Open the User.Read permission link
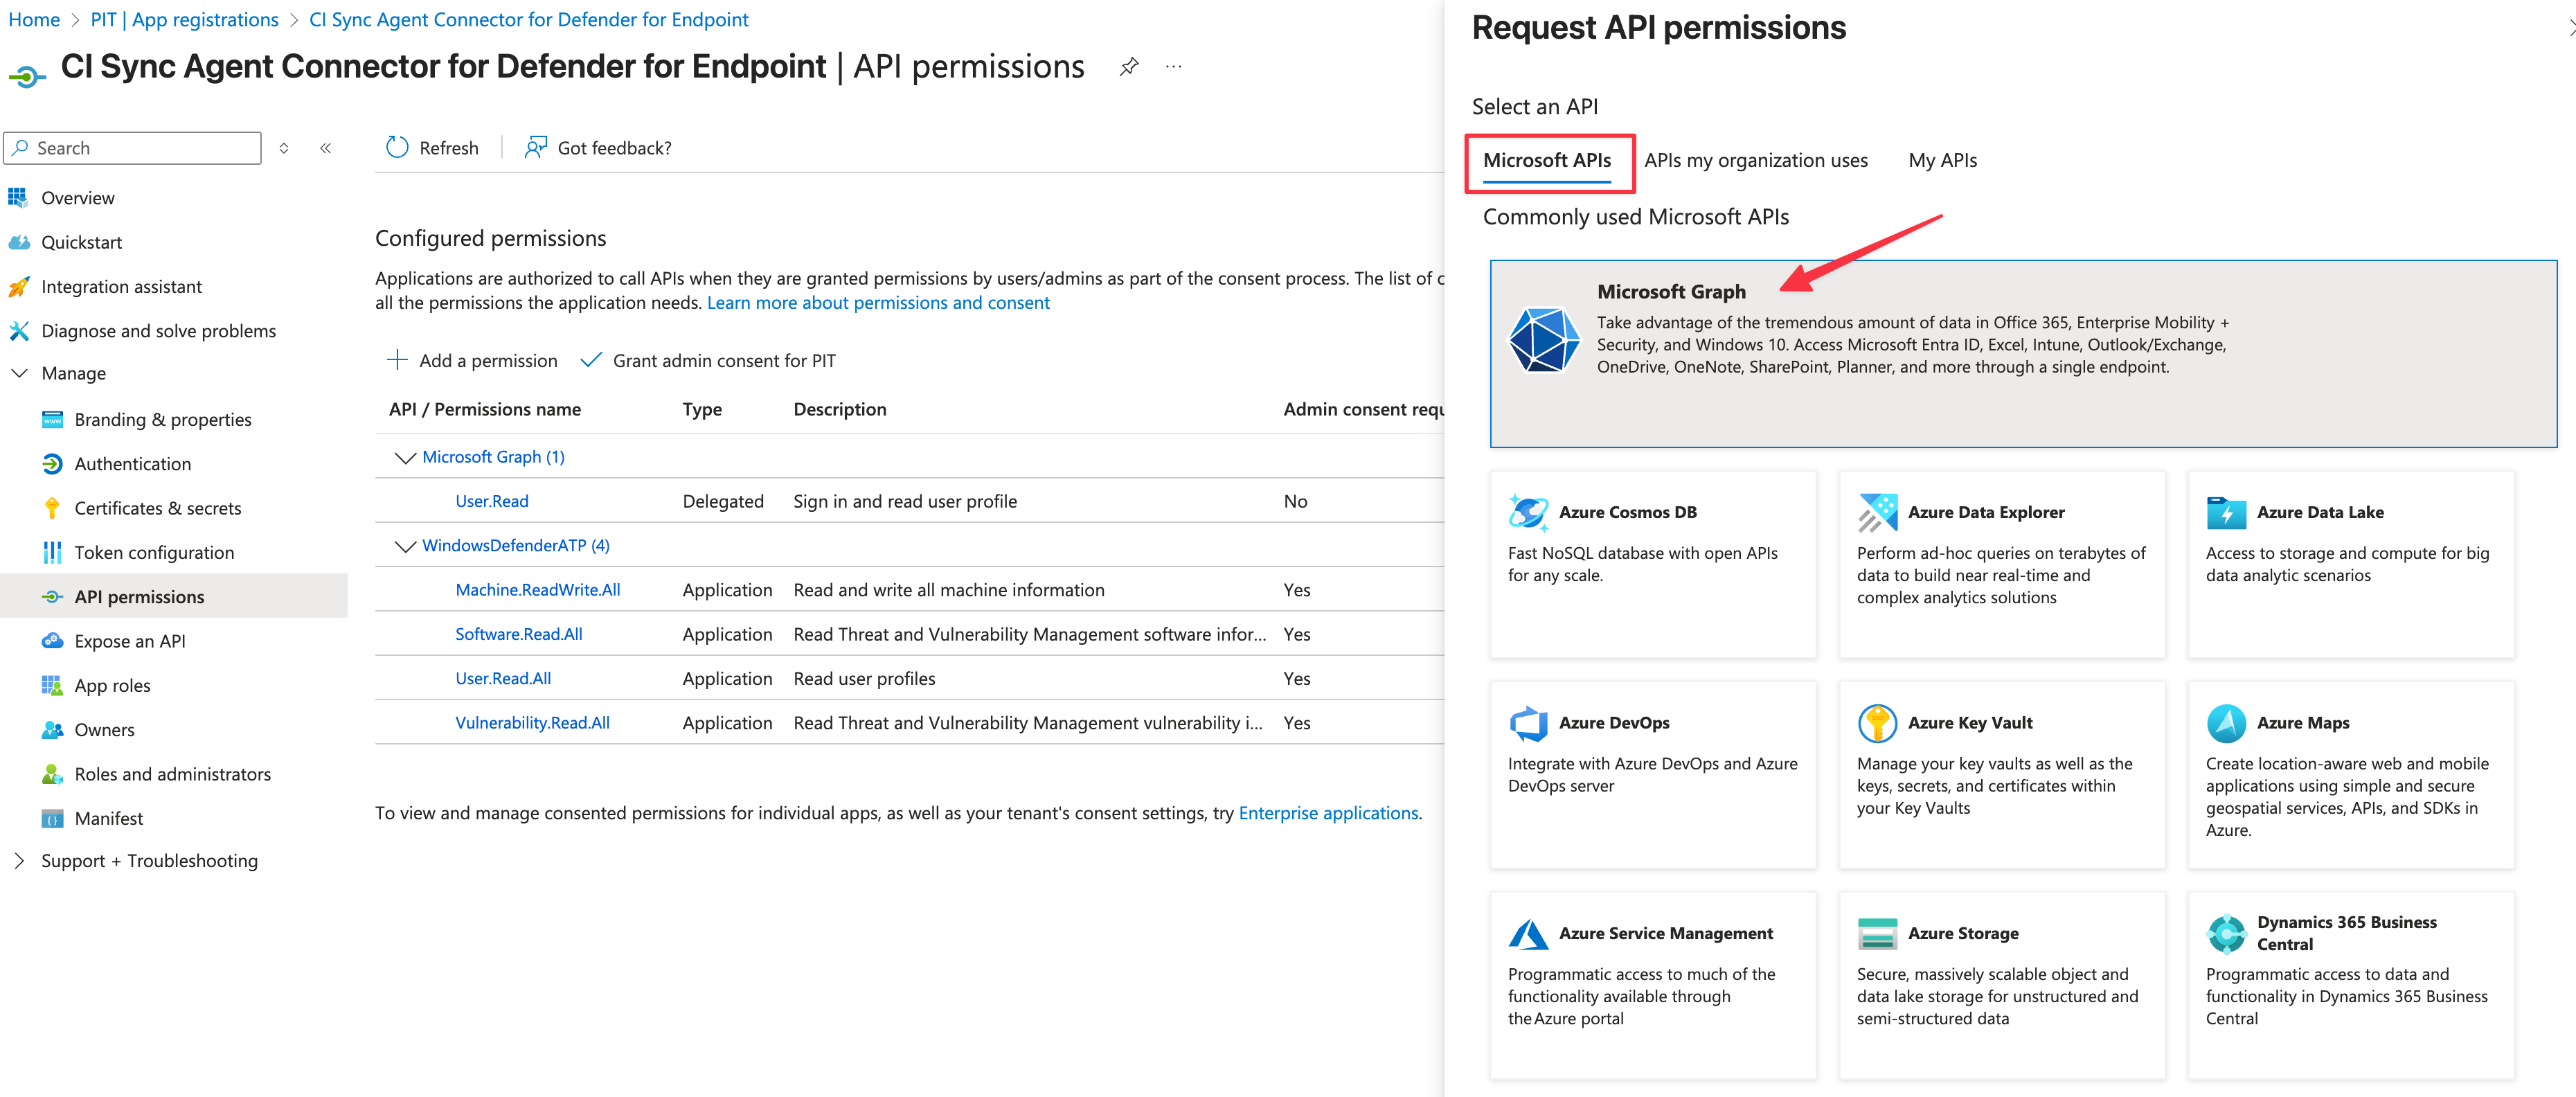The height and width of the screenshot is (1097, 2576). coord(492,502)
